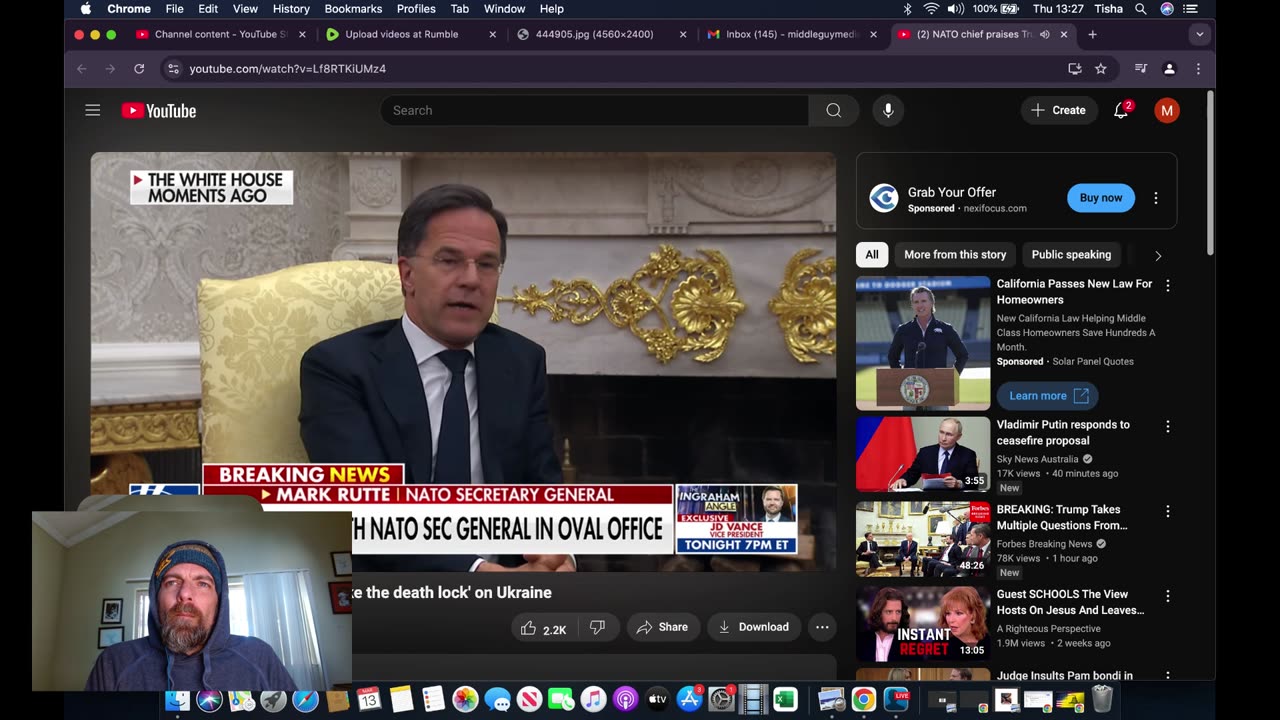The width and height of the screenshot is (1280, 720).
Task: Open the Apple menu
Action: (x=86, y=9)
